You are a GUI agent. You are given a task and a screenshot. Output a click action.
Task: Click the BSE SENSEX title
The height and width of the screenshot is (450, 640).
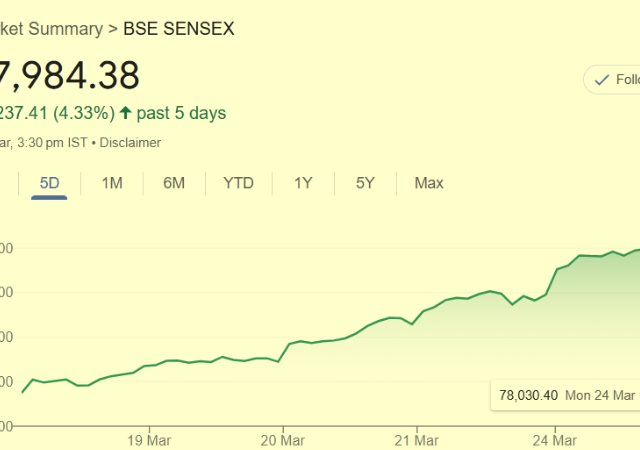tap(179, 29)
